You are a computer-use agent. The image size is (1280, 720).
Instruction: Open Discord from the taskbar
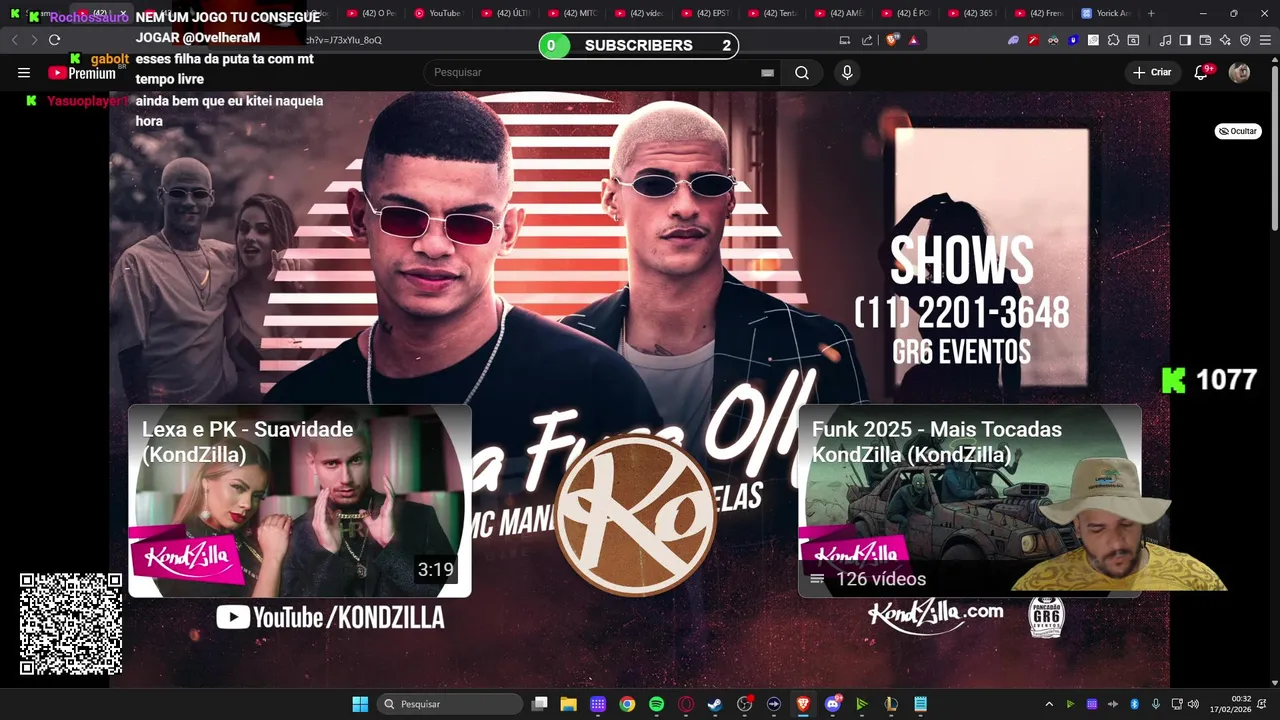pos(833,704)
